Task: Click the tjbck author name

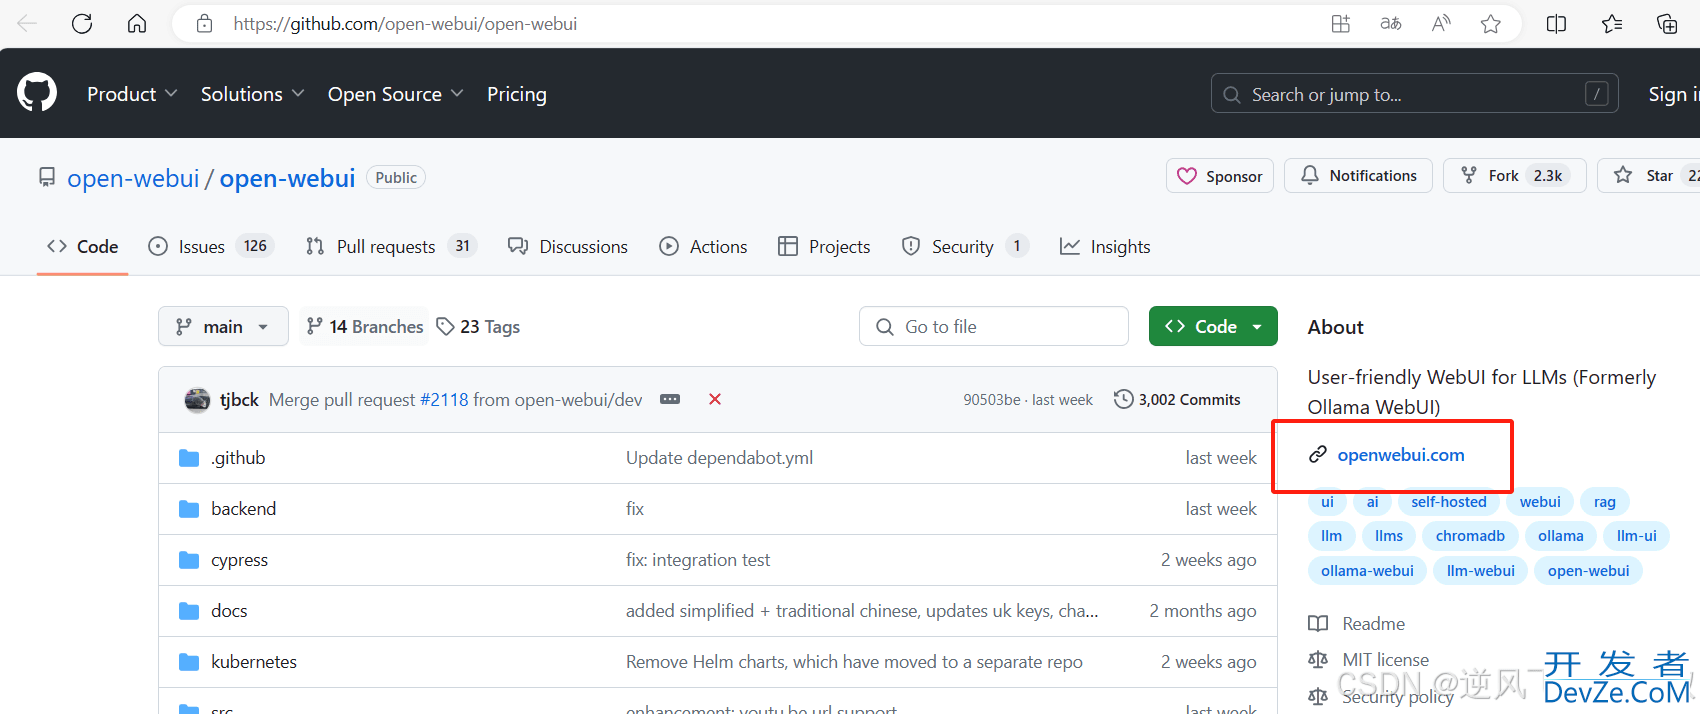Action: [x=239, y=400]
